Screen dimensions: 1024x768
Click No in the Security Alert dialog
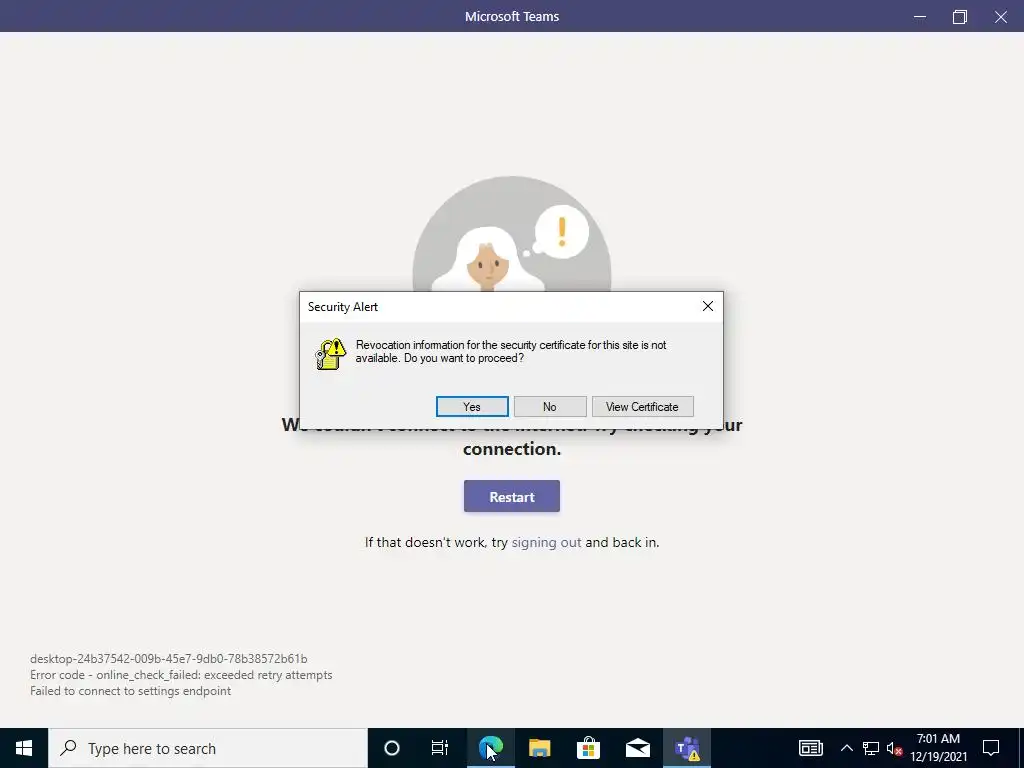550,406
